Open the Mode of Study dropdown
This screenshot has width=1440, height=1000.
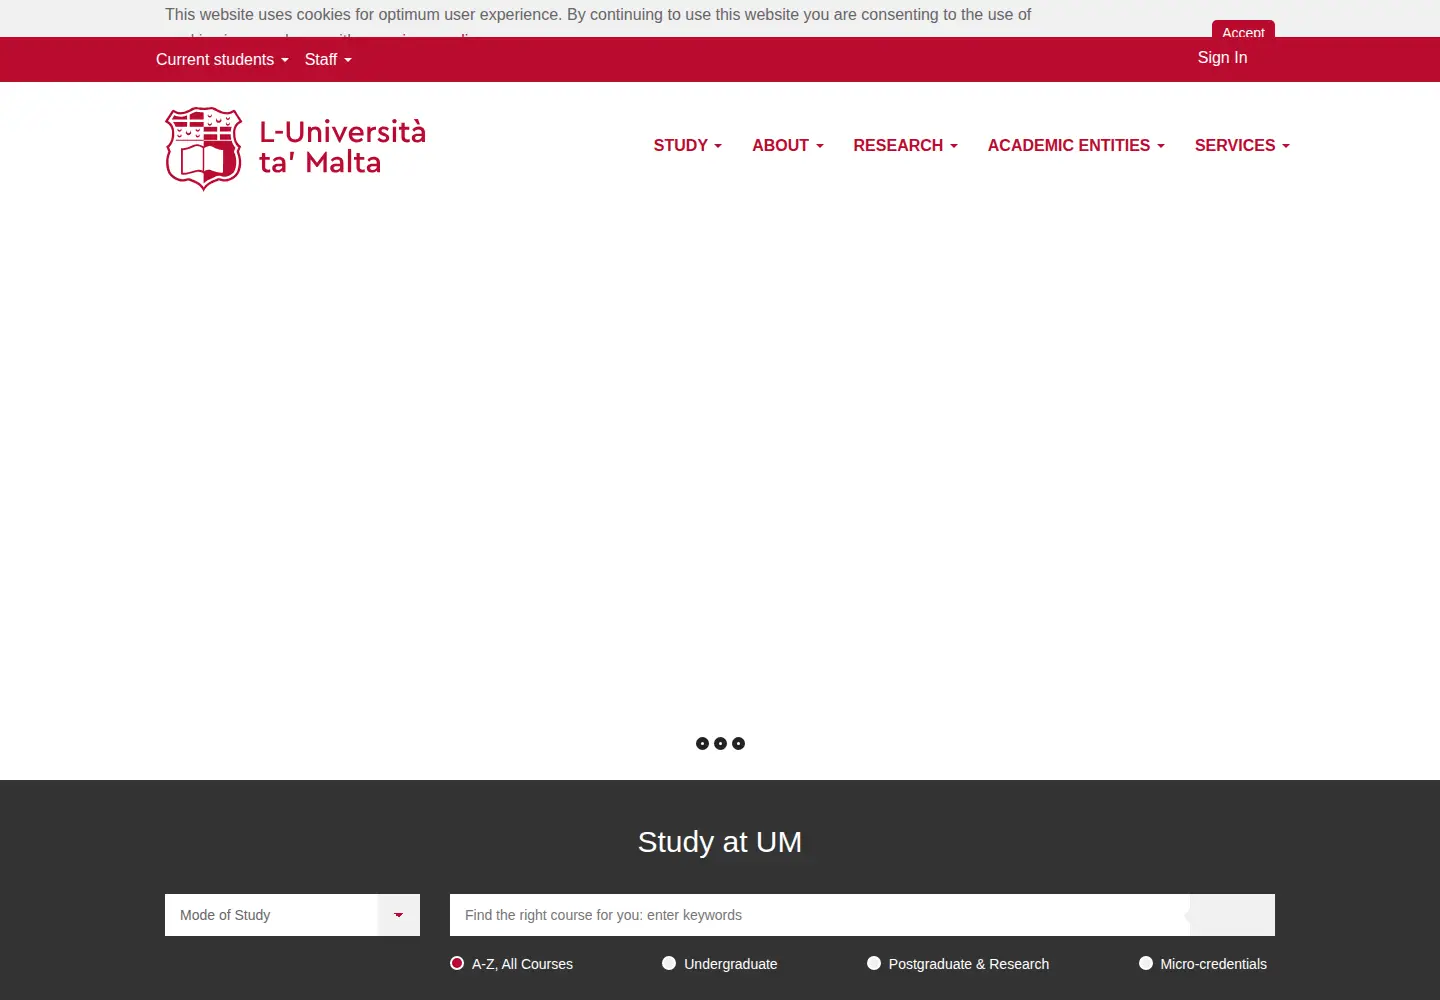pos(292,915)
